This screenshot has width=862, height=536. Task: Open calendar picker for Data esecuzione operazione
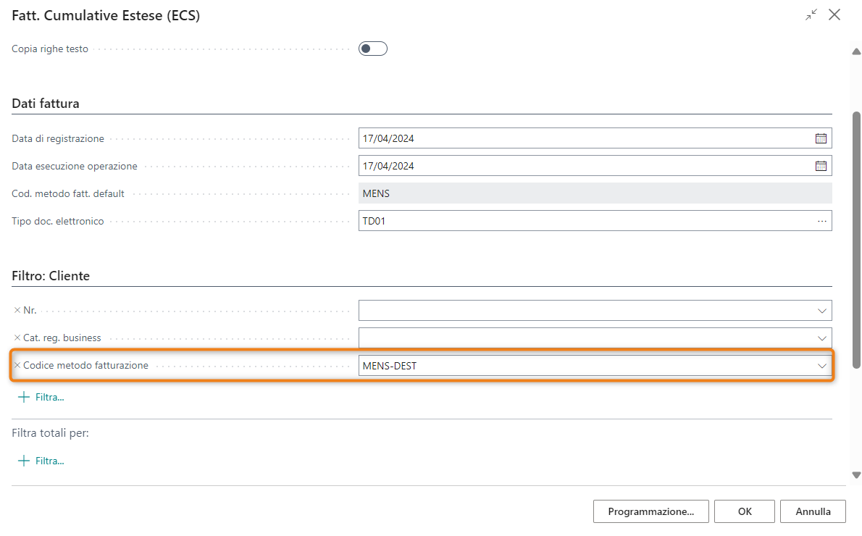(821, 166)
